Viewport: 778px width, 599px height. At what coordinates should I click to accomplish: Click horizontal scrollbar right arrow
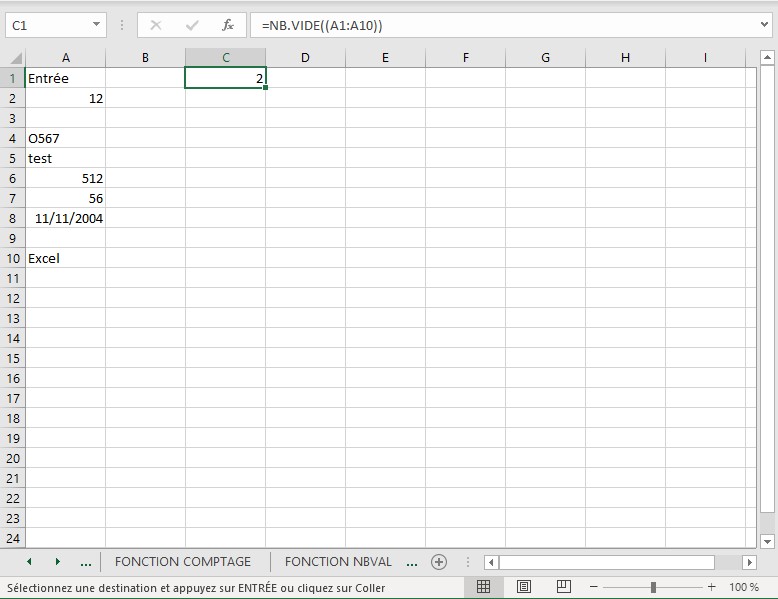coord(749,562)
